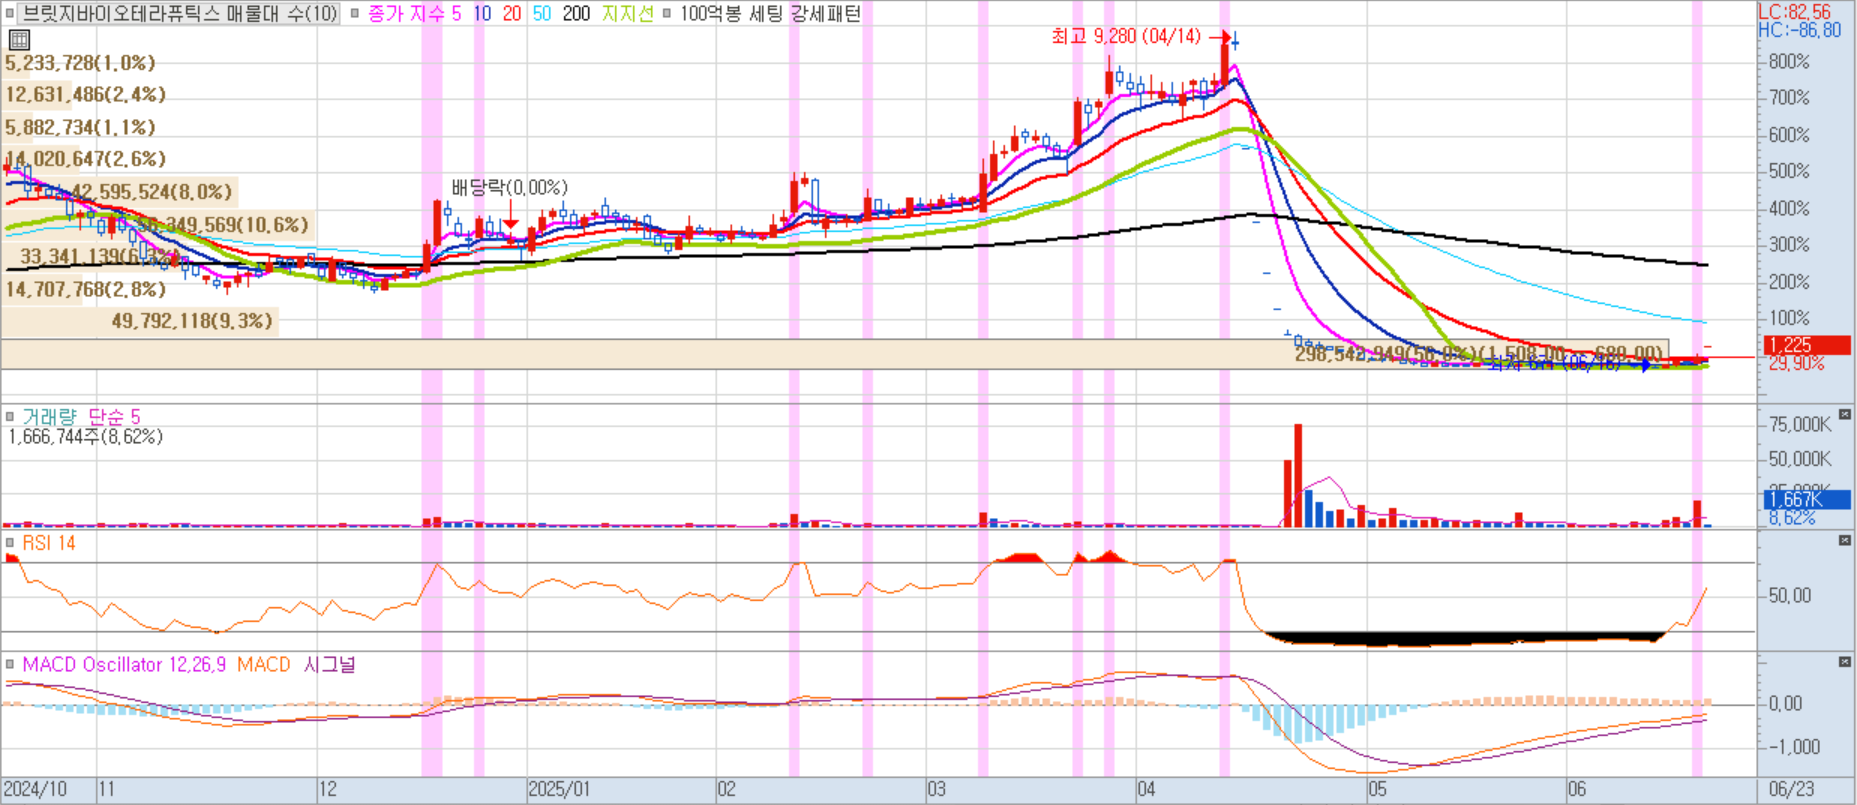Toggle the MACD Oscillator indicator marker square
Image resolution: width=1857 pixels, height=805 pixels.
[10, 665]
